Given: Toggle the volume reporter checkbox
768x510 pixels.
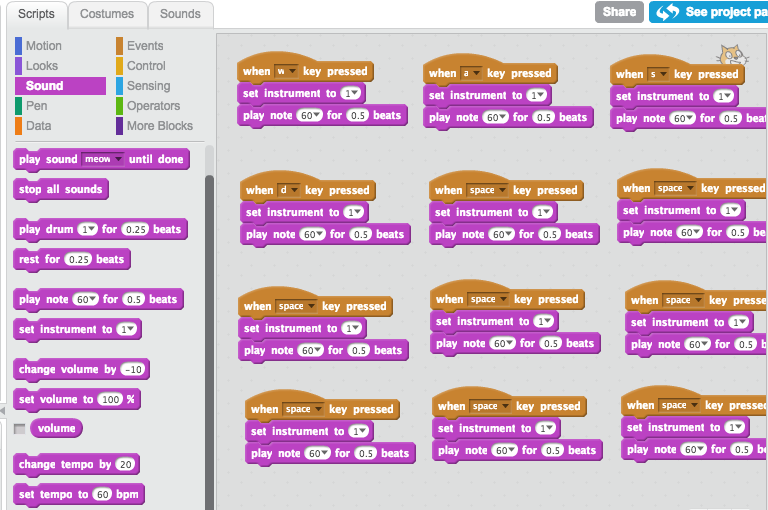Looking at the screenshot, I should (x=20, y=429).
